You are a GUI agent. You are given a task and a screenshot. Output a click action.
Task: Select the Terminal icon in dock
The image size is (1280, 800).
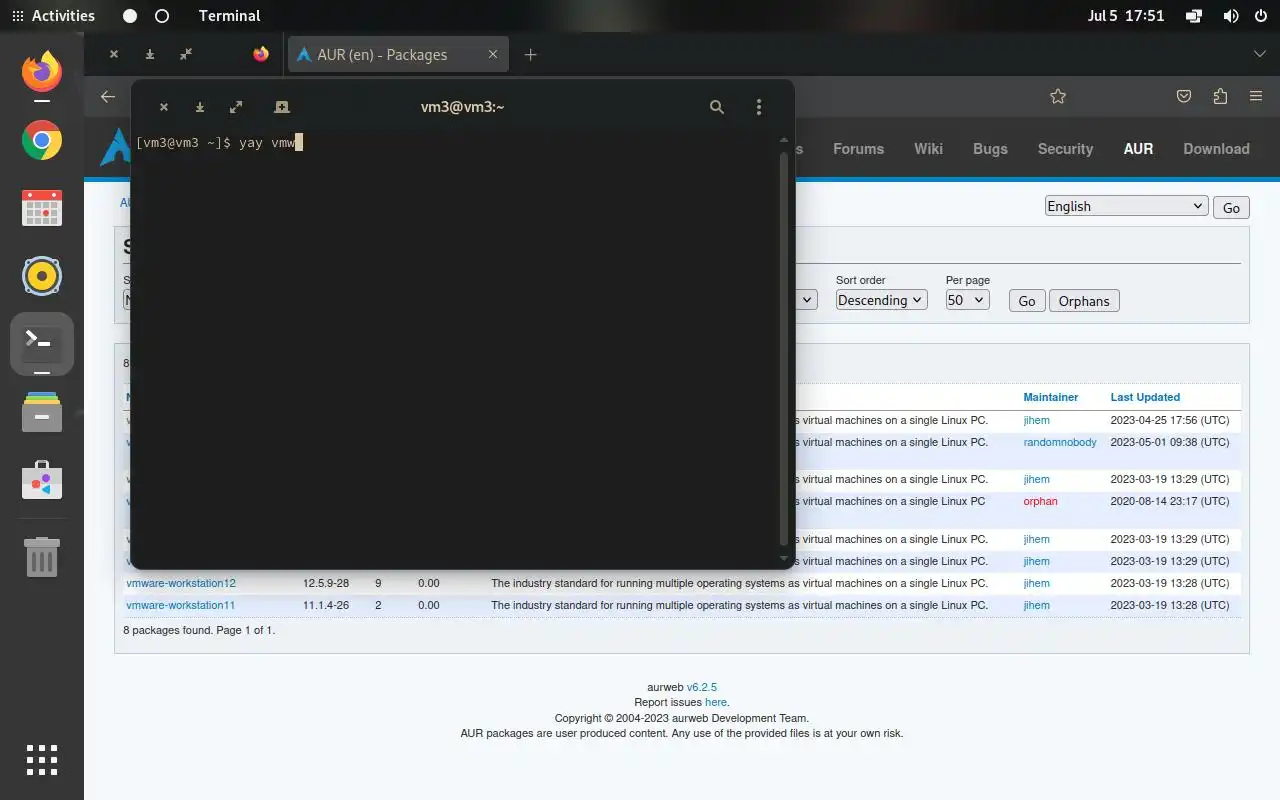(x=42, y=344)
